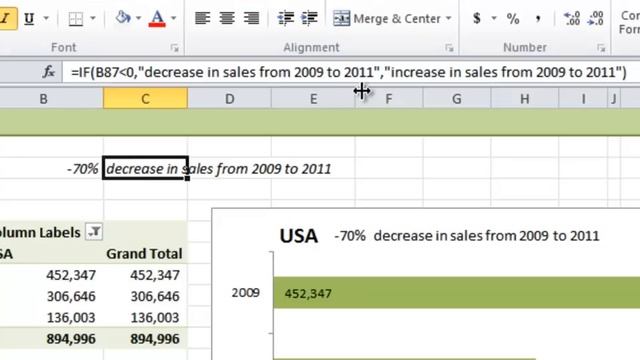Select Grand Total cell 136,003

145,318
